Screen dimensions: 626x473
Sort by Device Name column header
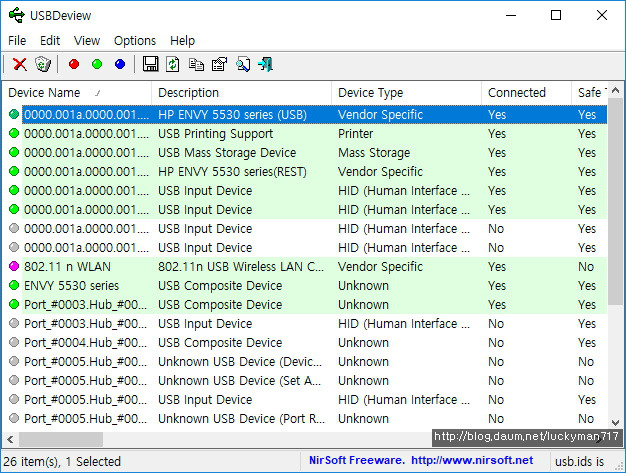tap(77, 93)
